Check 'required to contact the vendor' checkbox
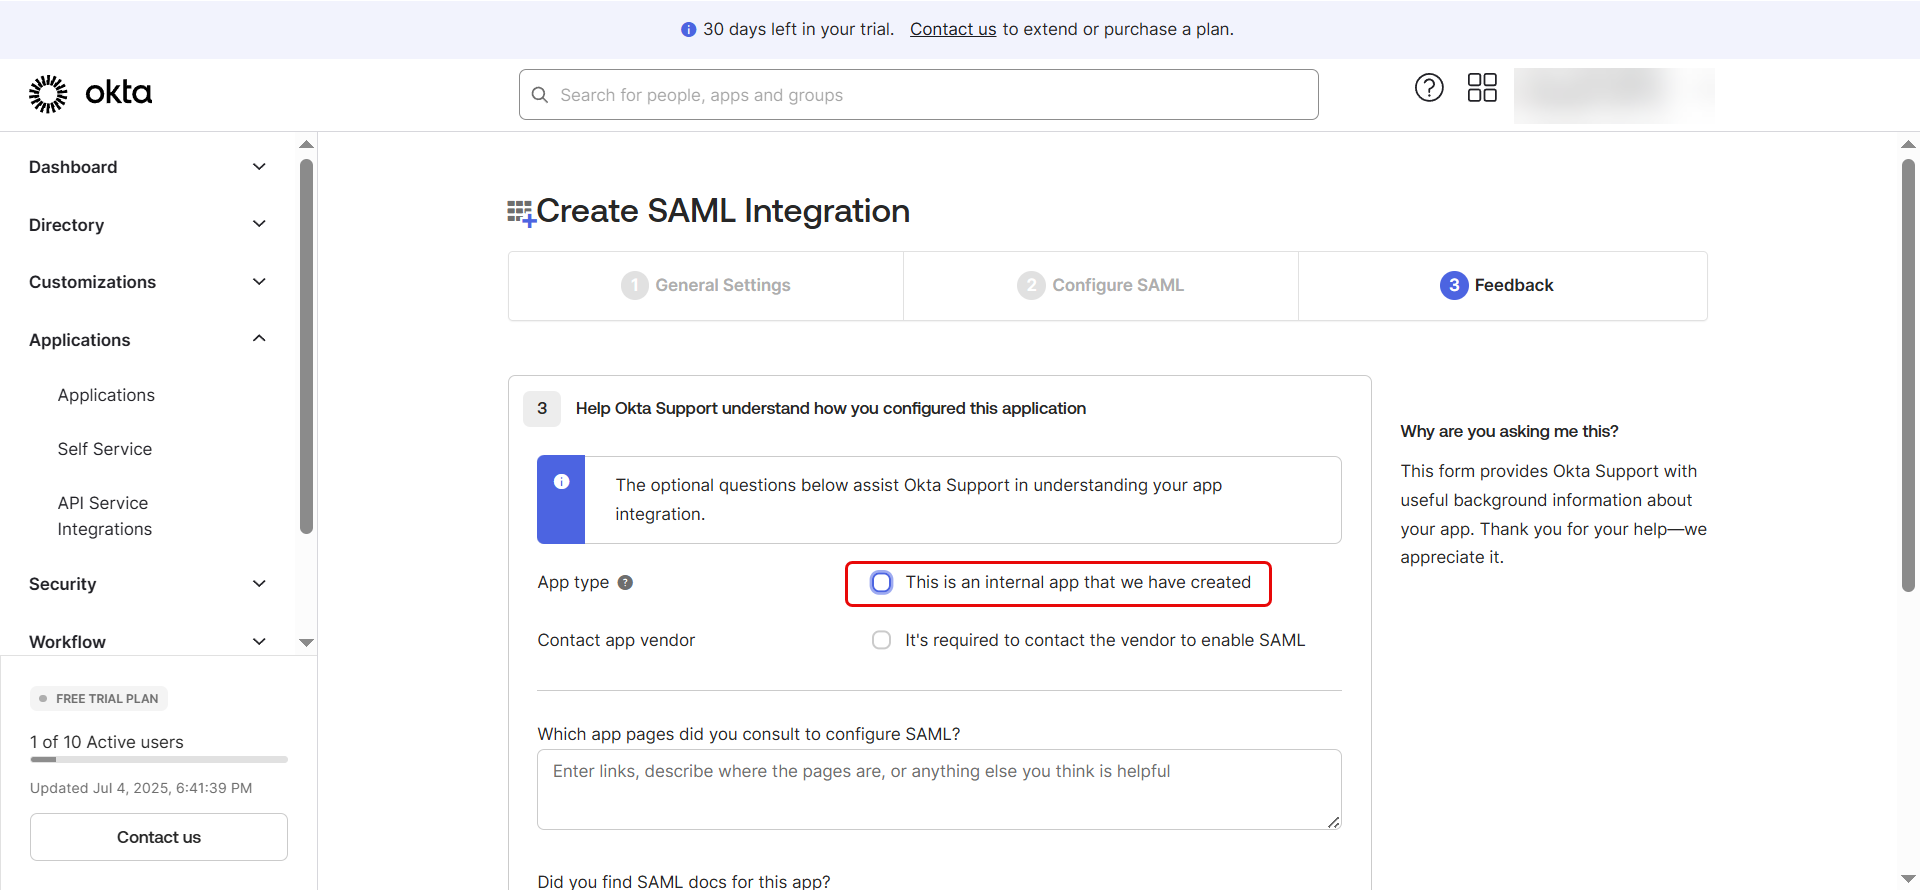This screenshot has height=890, width=1920. [881, 640]
